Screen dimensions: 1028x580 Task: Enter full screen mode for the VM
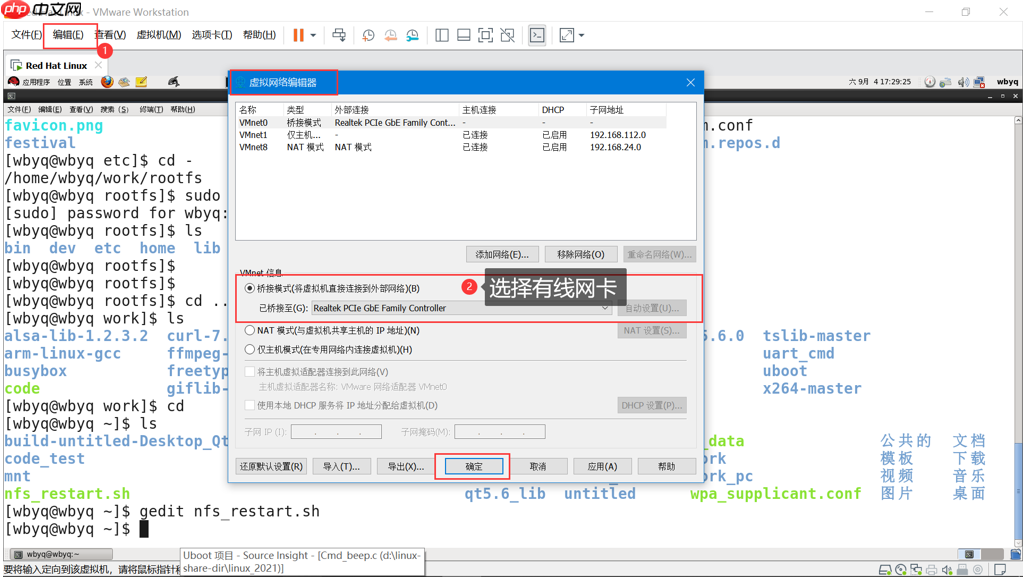[484, 34]
